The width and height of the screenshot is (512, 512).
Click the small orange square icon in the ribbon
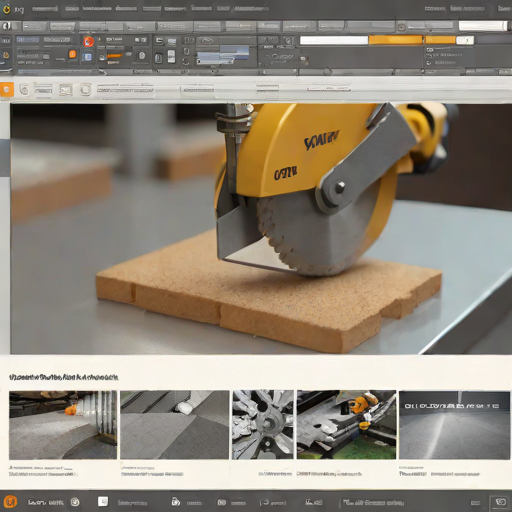pyautogui.click(x=72, y=54)
